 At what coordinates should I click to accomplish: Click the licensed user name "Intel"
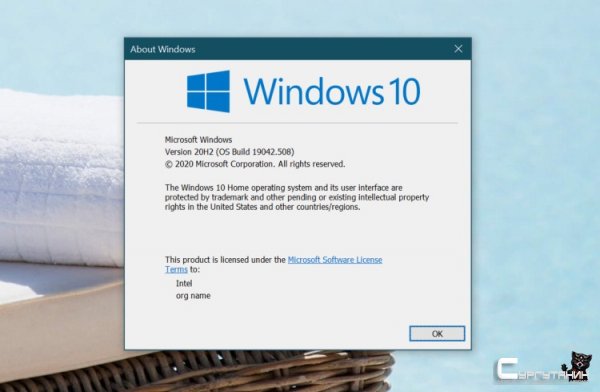click(x=184, y=284)
